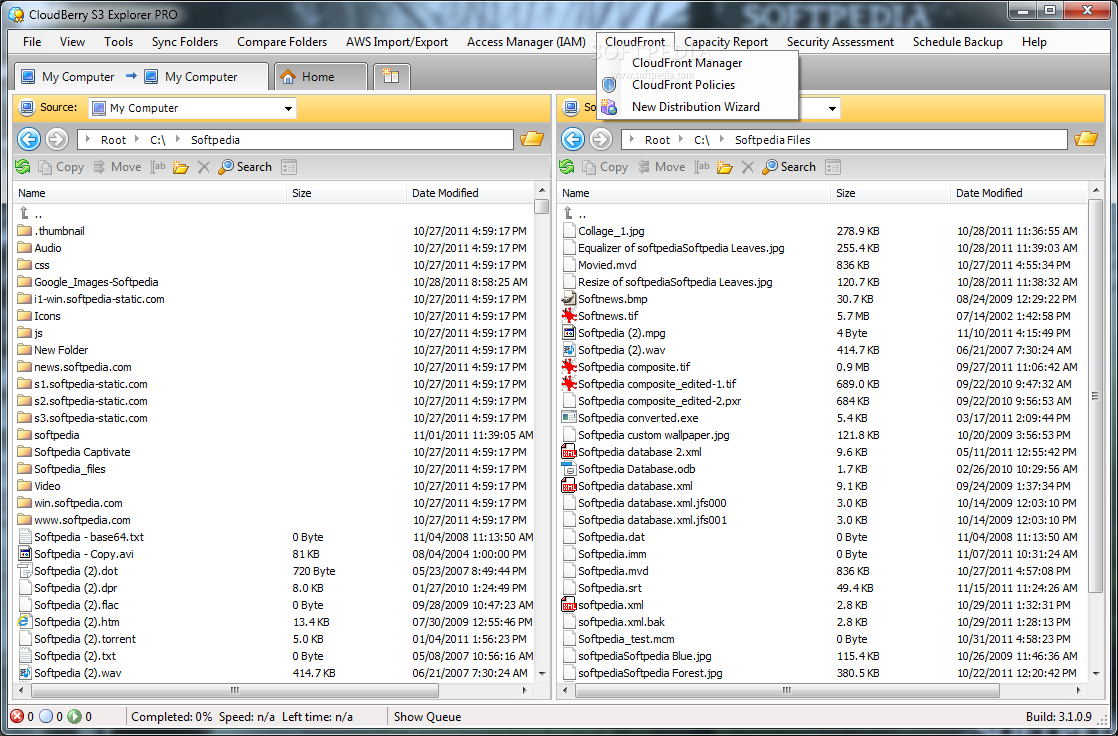Image resolution: width=1118 pixels, height=736 pixels.
Task: Select the file Softpedia (2).torrent
Action: pyautogui.click(x=85, y=638)
